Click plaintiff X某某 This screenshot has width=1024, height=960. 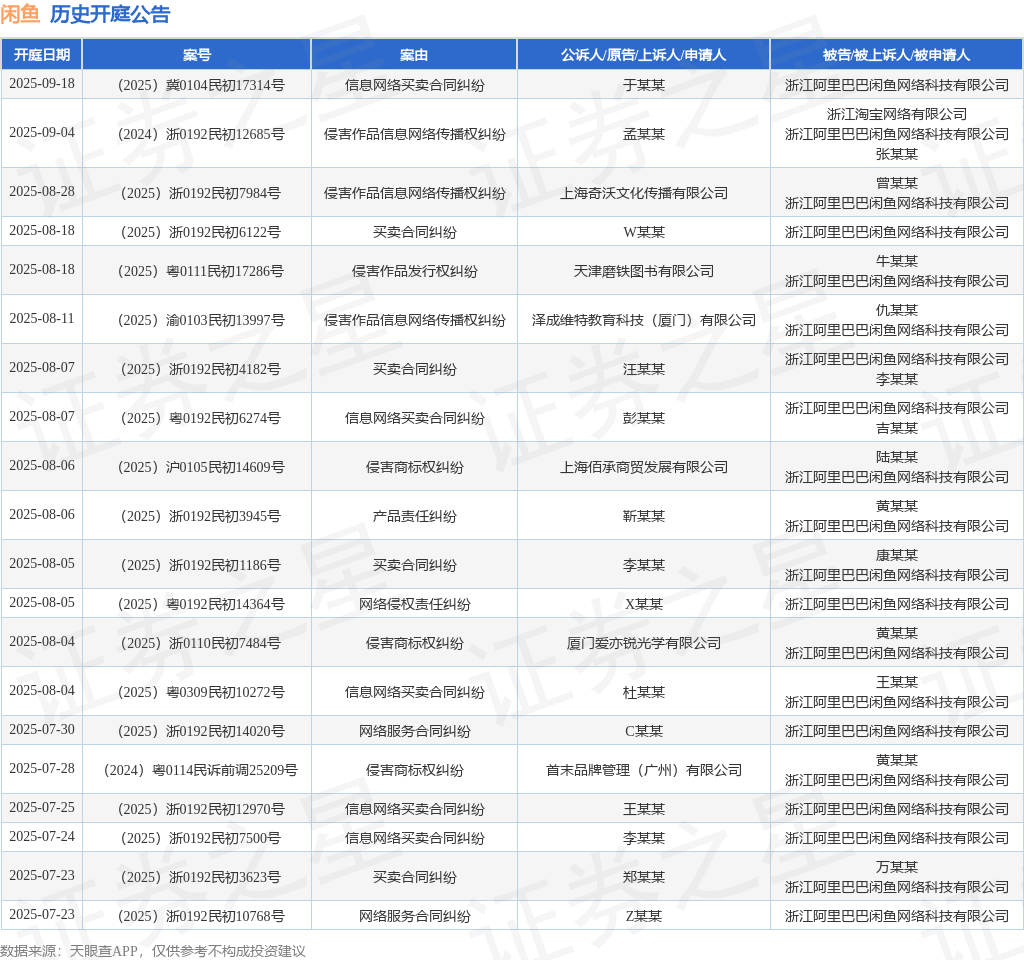point(644,604)
